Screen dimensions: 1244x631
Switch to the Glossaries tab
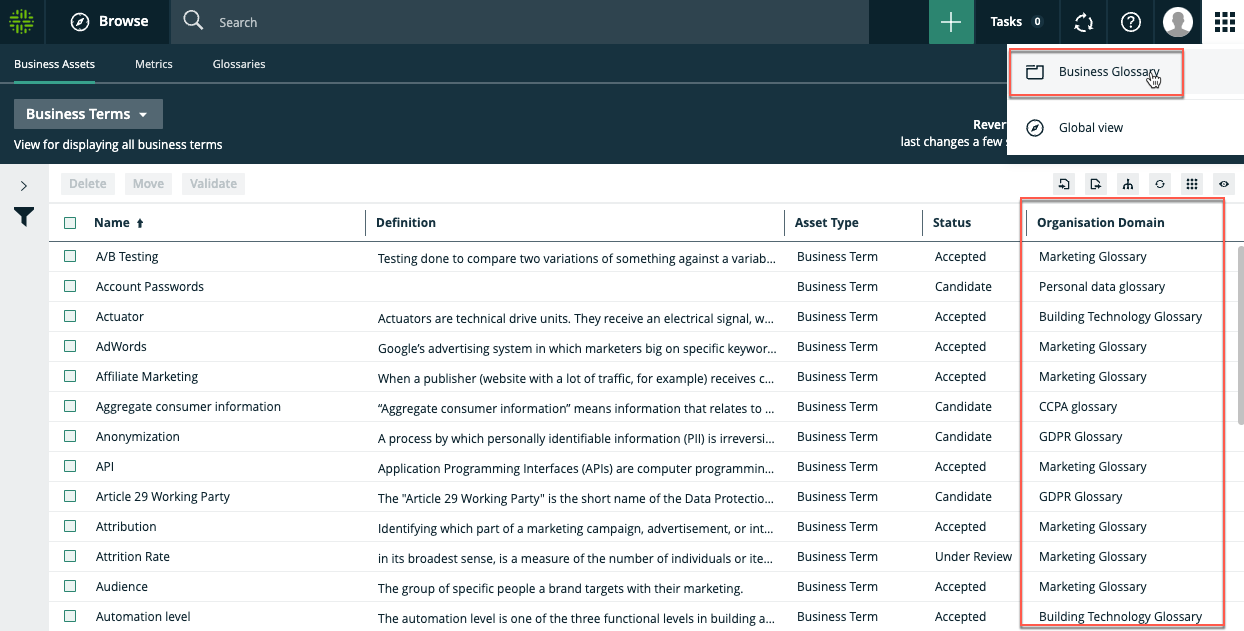coord(239,64)
